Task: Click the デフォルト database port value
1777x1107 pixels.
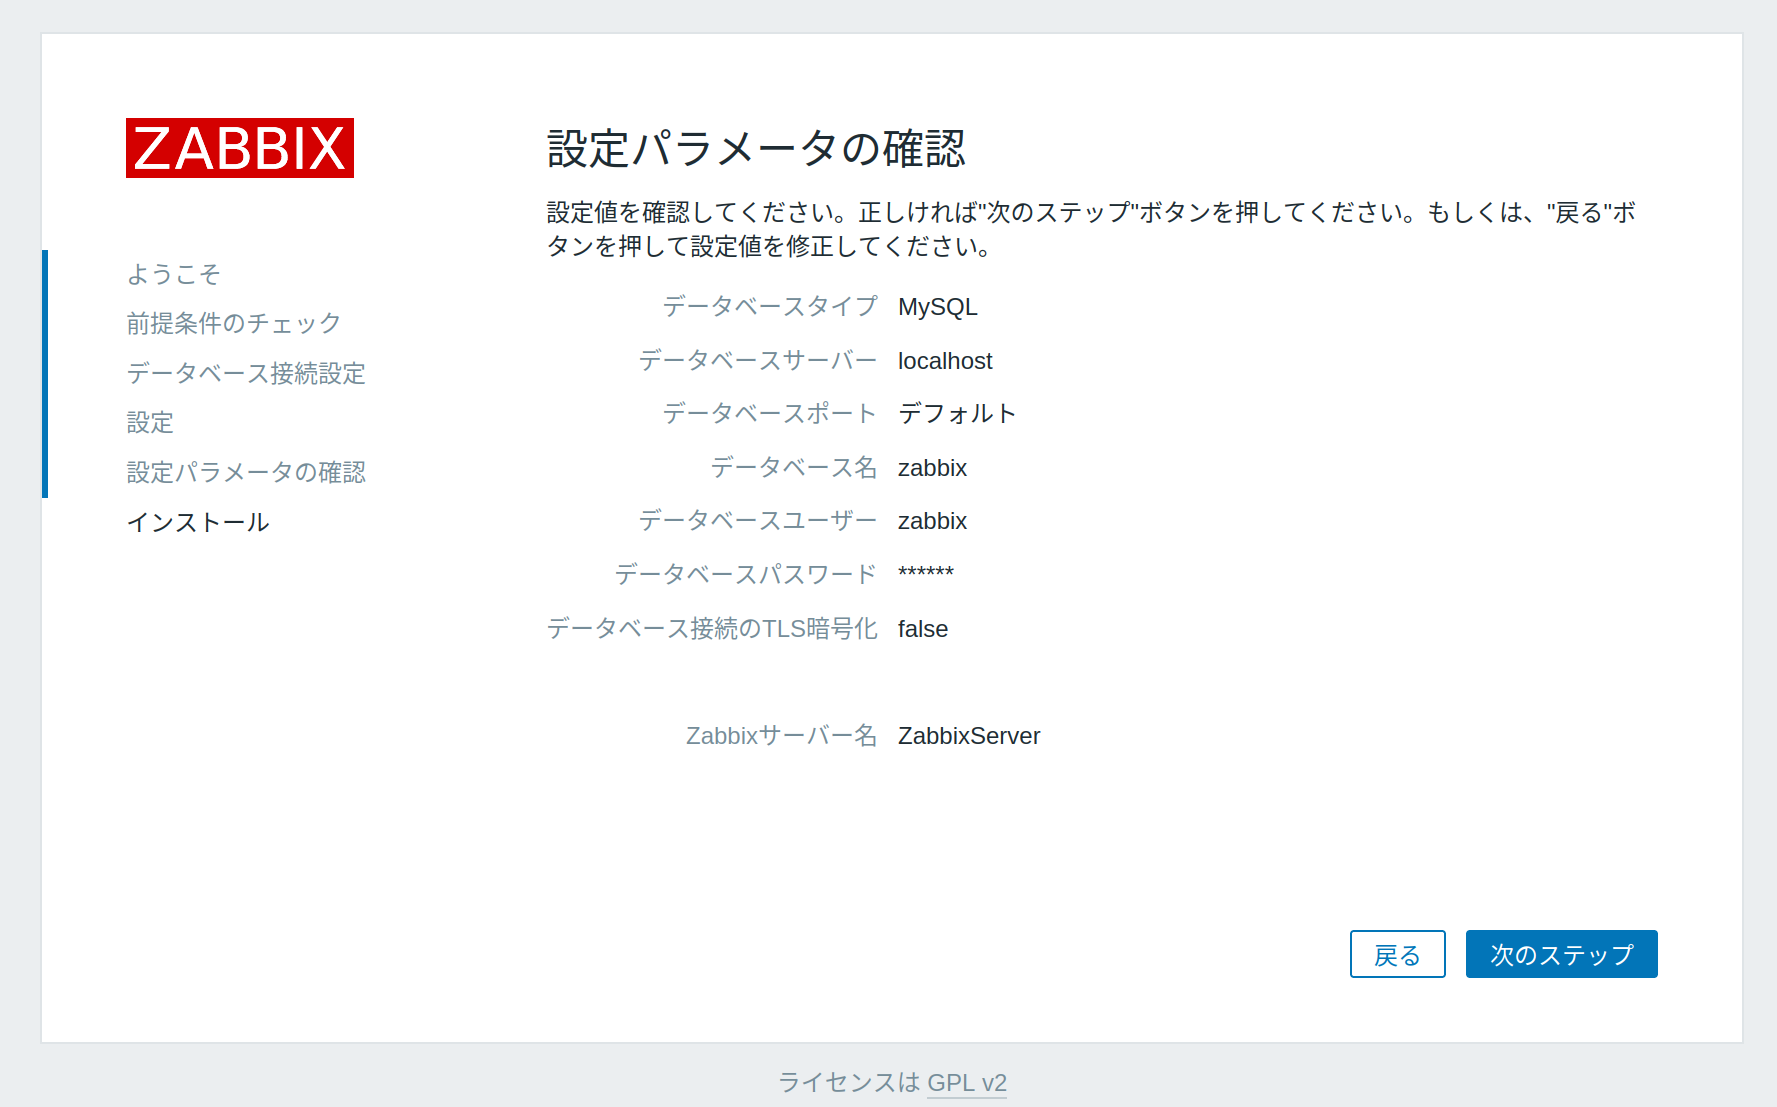Action: pos(957,414)
